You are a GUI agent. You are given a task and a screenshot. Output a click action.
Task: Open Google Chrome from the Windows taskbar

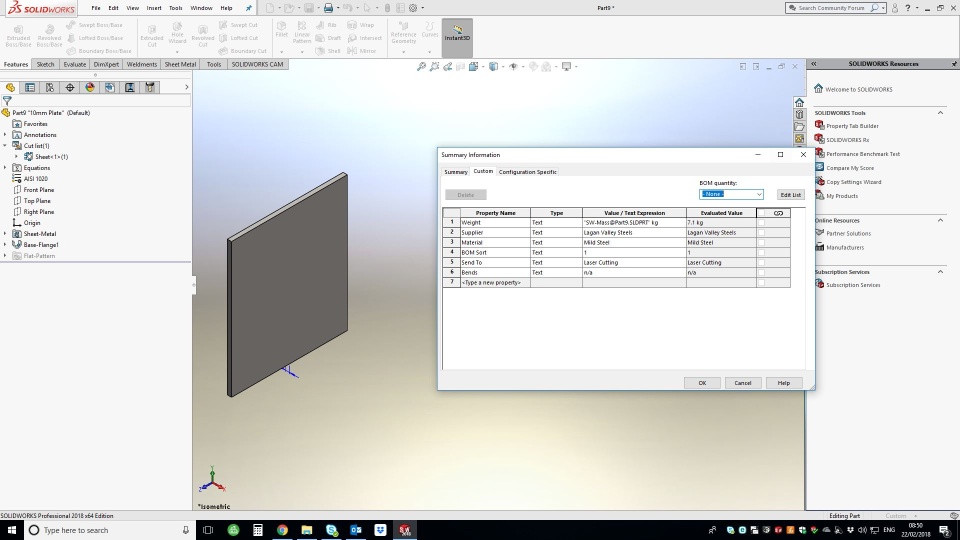282,530
